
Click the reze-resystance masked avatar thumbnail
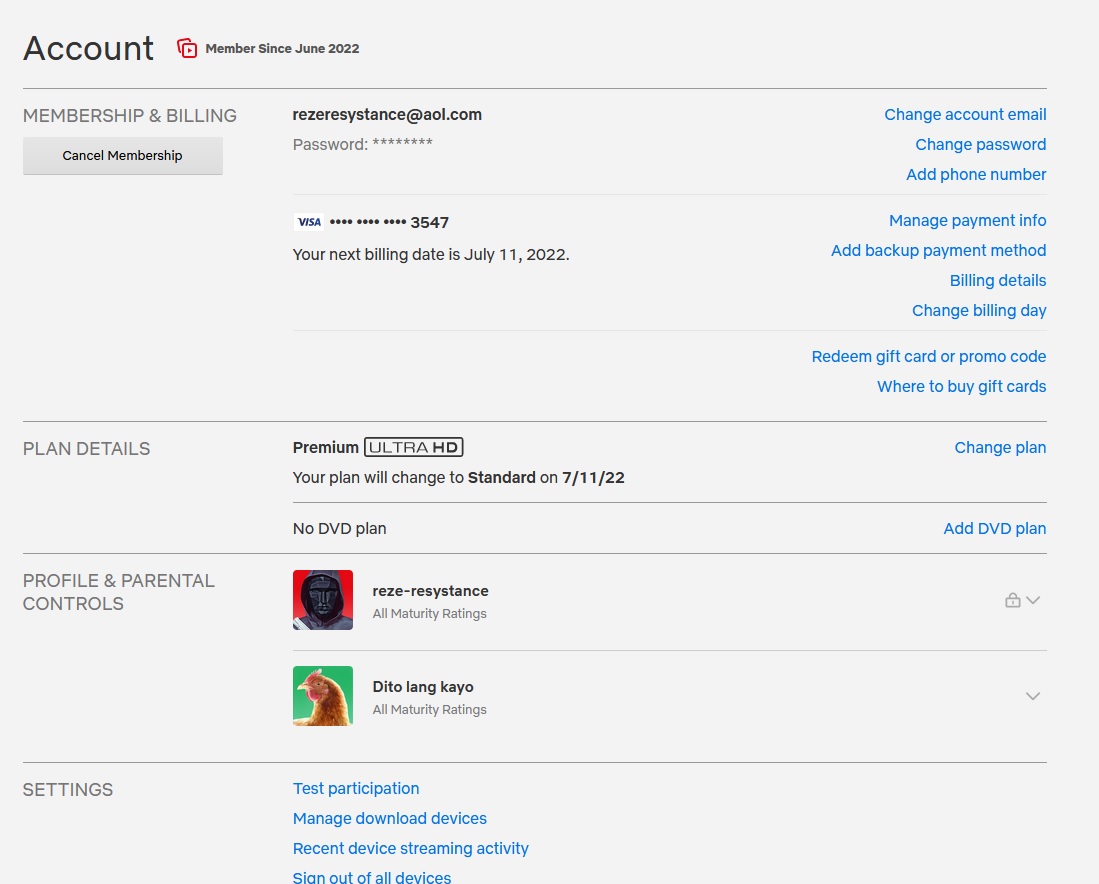(323, 600)
